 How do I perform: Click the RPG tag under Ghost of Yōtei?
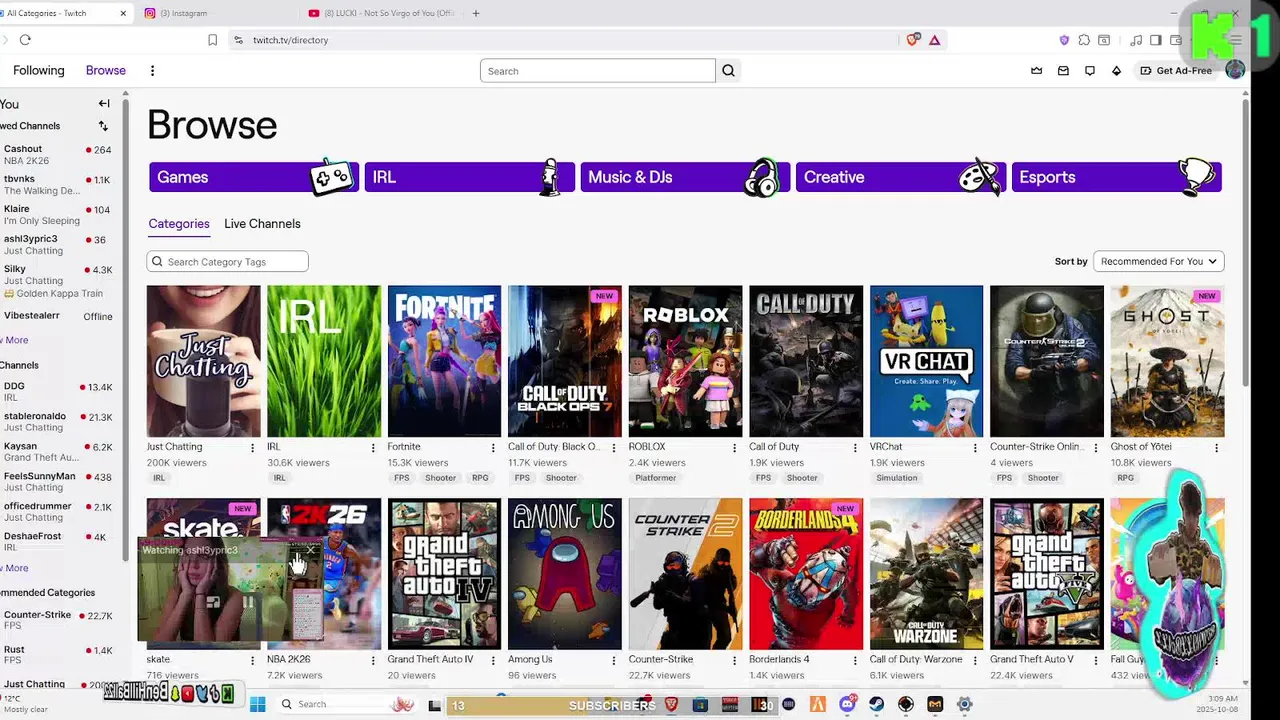click(x=1126, y=478)
